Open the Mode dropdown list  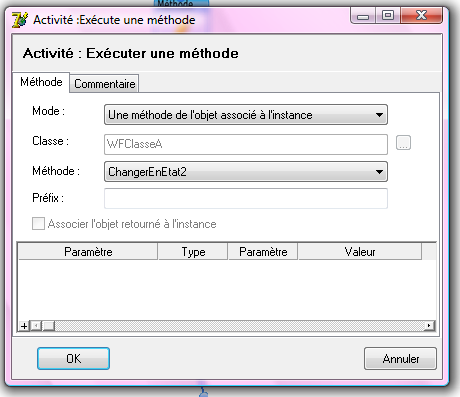(x=246, y=115)
